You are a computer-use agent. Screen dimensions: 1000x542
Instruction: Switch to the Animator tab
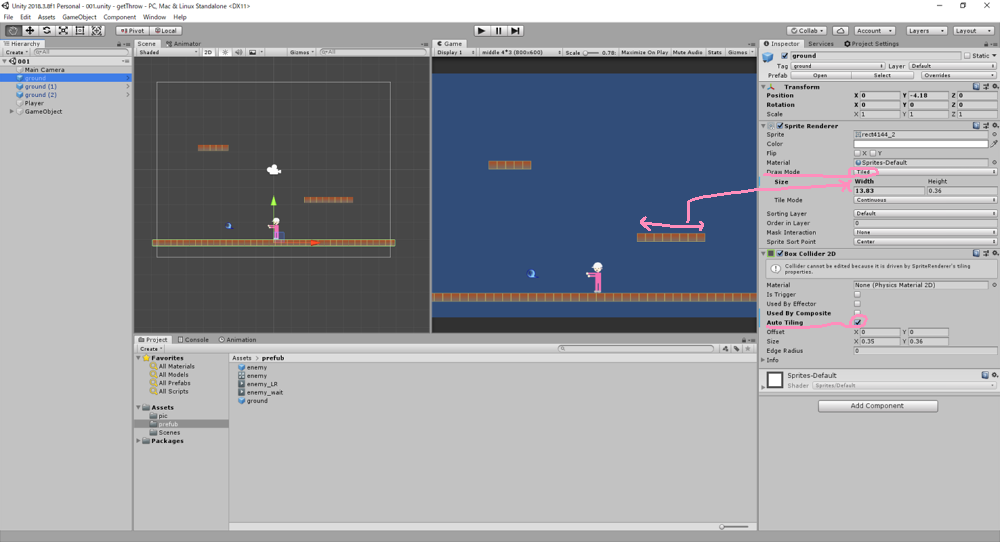[184, 44]
